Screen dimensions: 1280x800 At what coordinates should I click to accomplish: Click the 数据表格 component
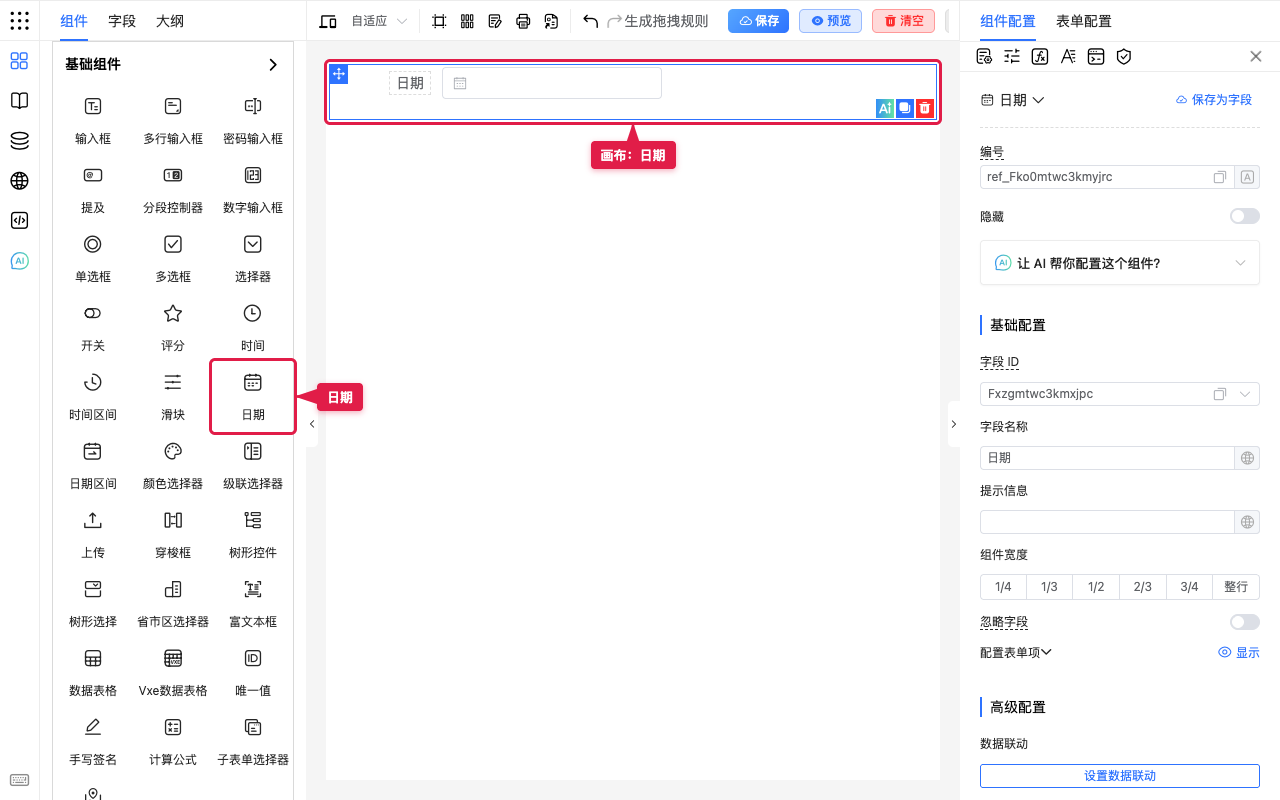coord(93,673)
